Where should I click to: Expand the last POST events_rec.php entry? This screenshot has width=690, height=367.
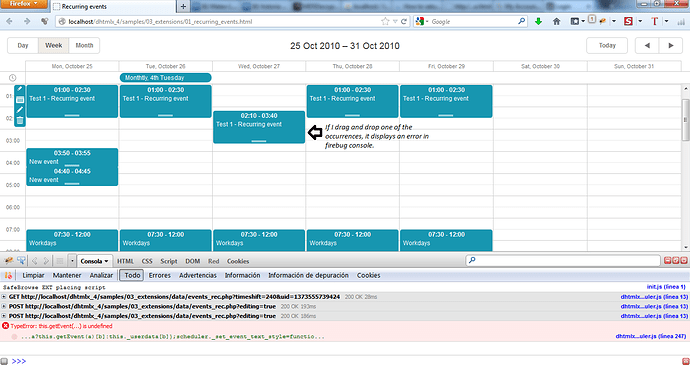click(x=4, y=316)
